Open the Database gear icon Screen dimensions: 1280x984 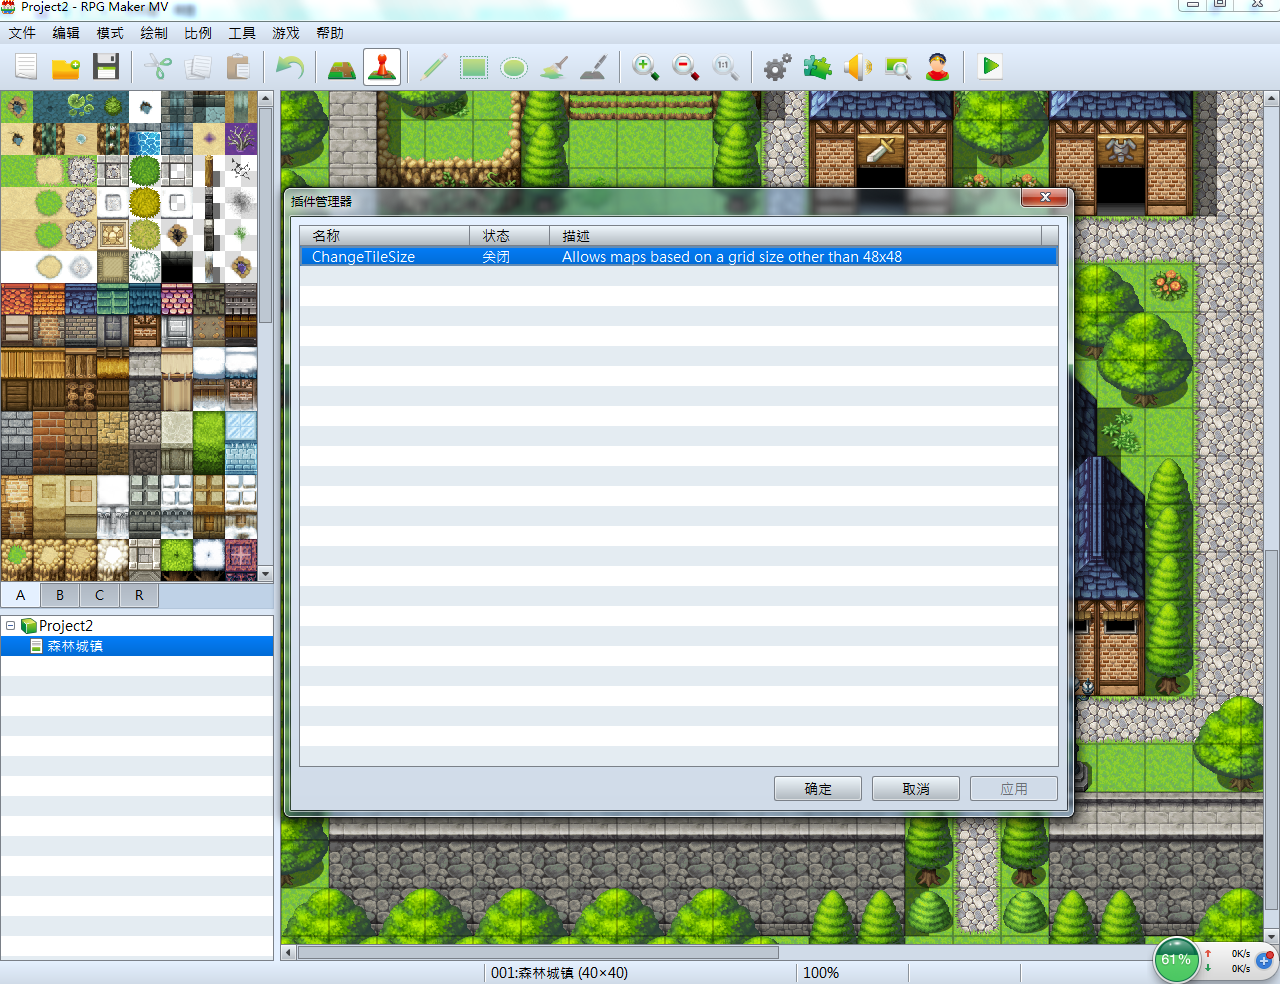(778, 67)
